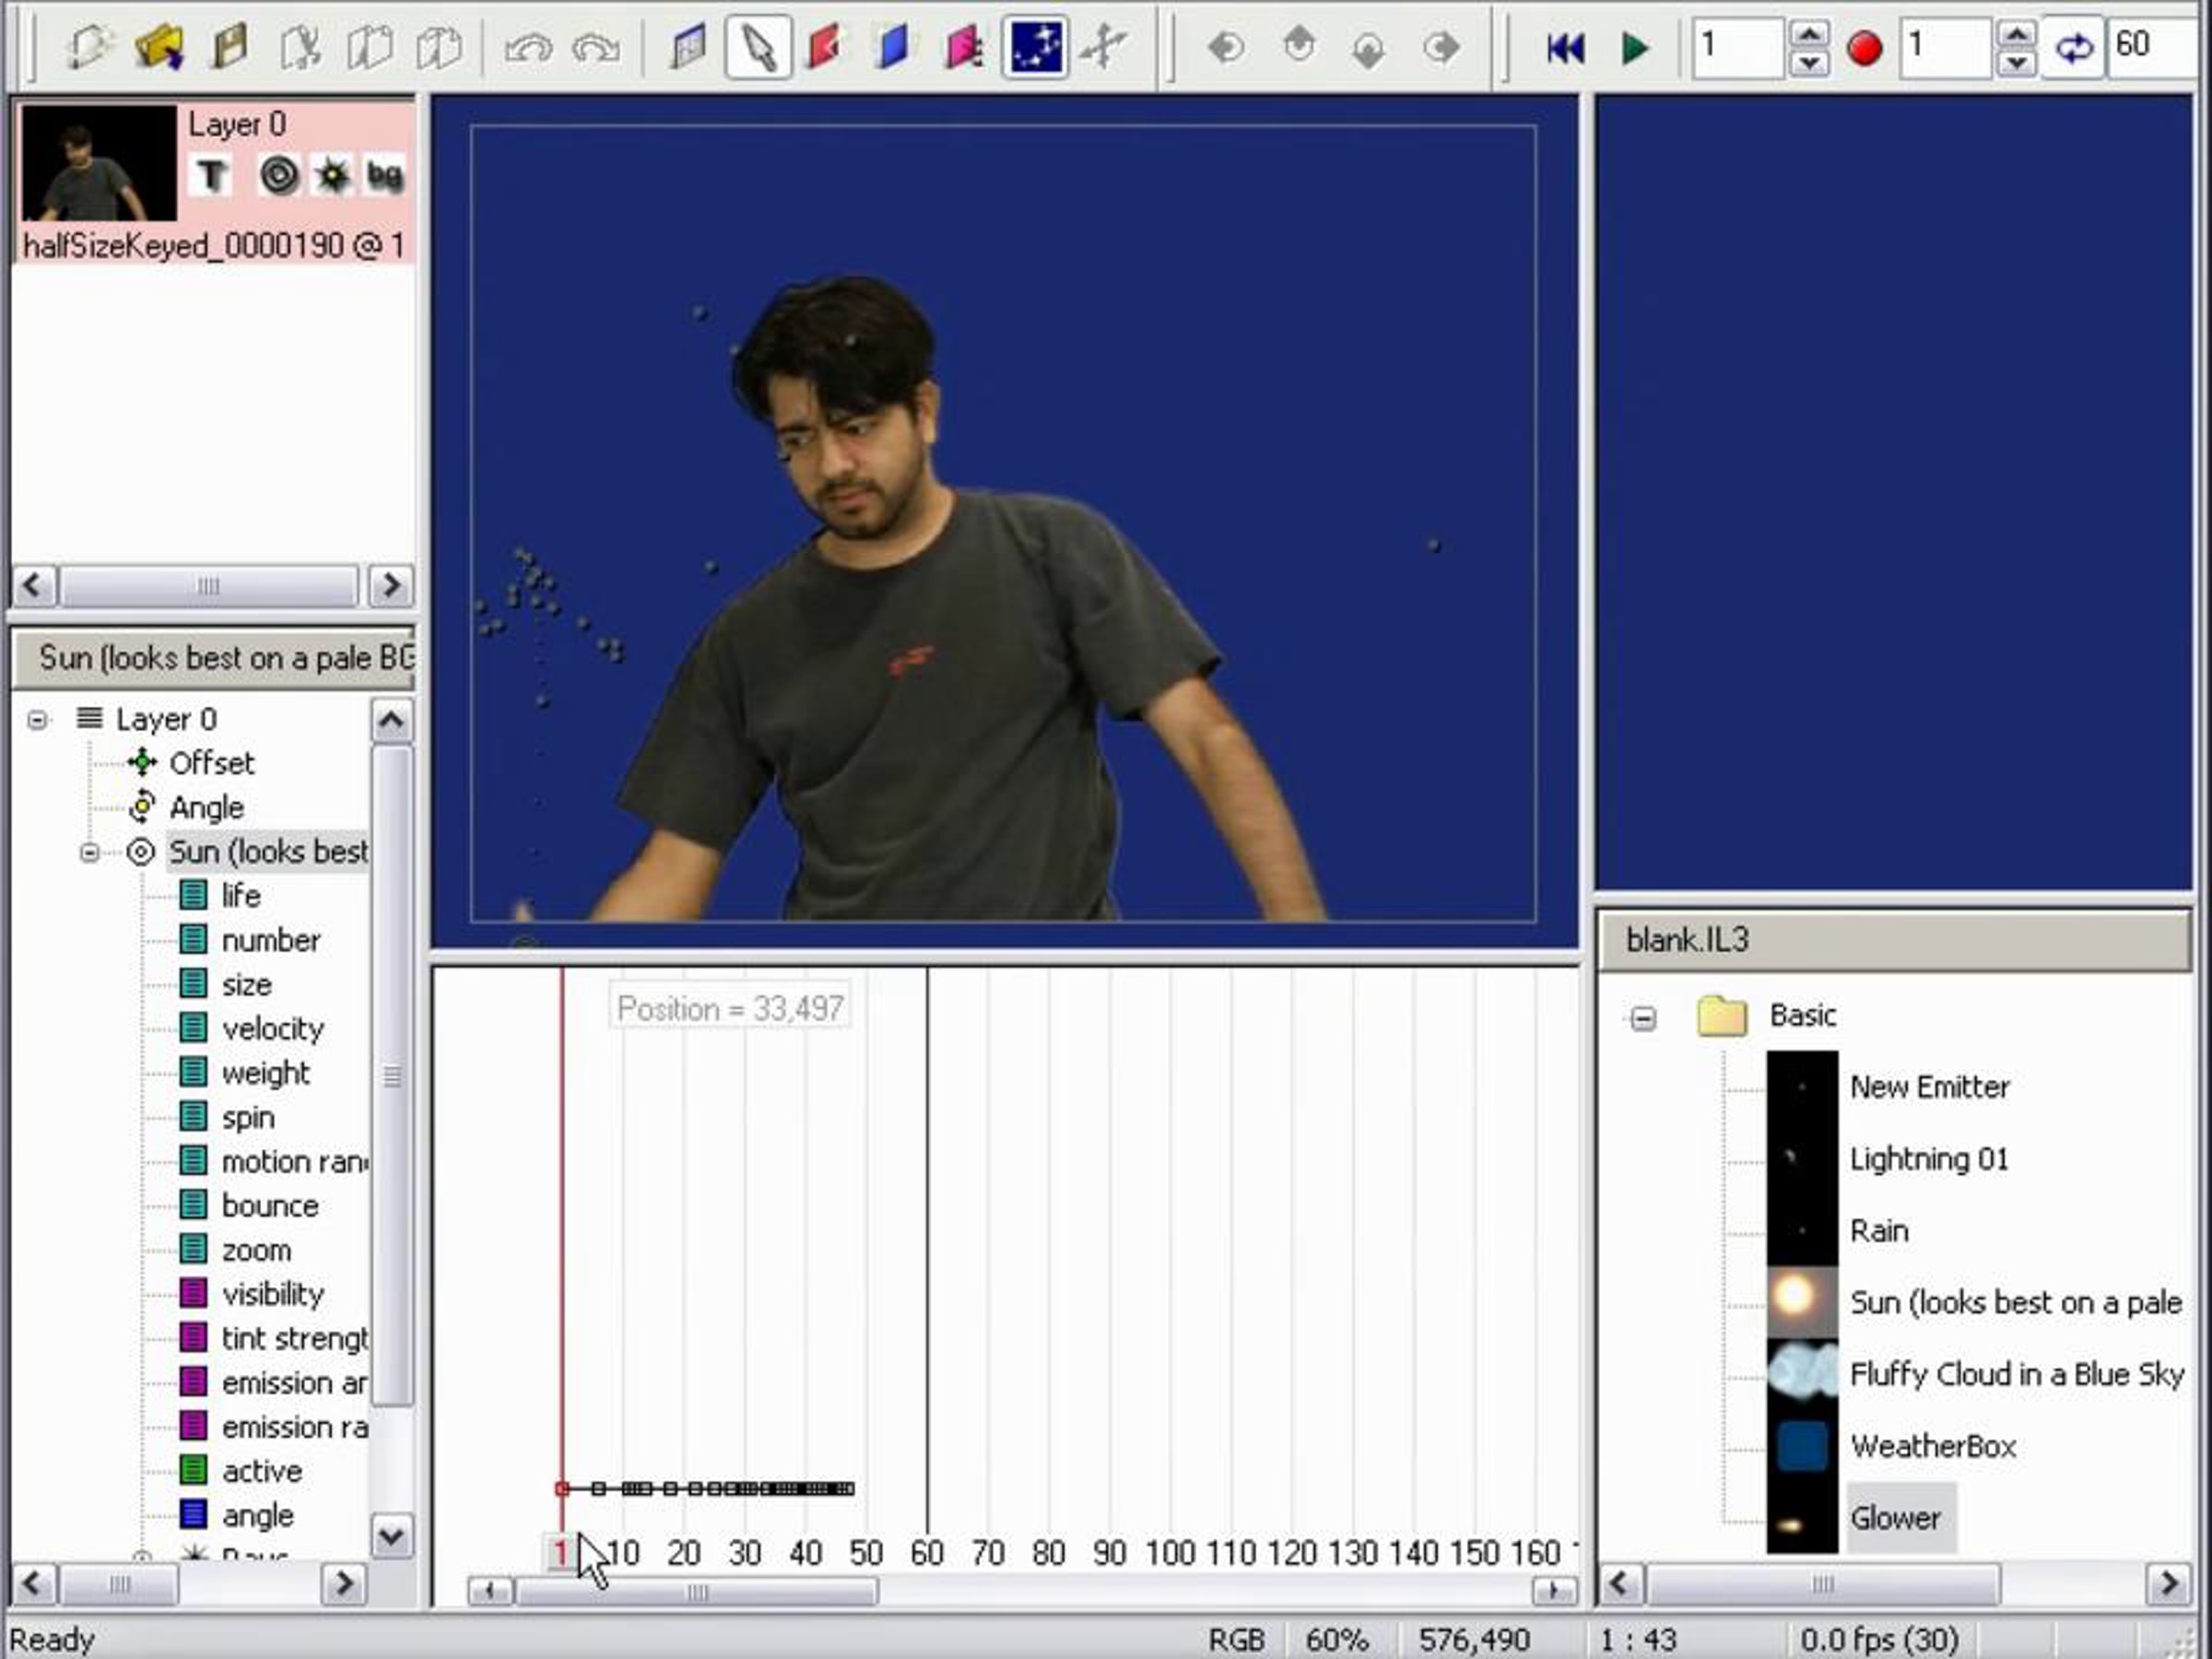
Task: Click the rewind to start button
Action: click(x=1564, y=47)
